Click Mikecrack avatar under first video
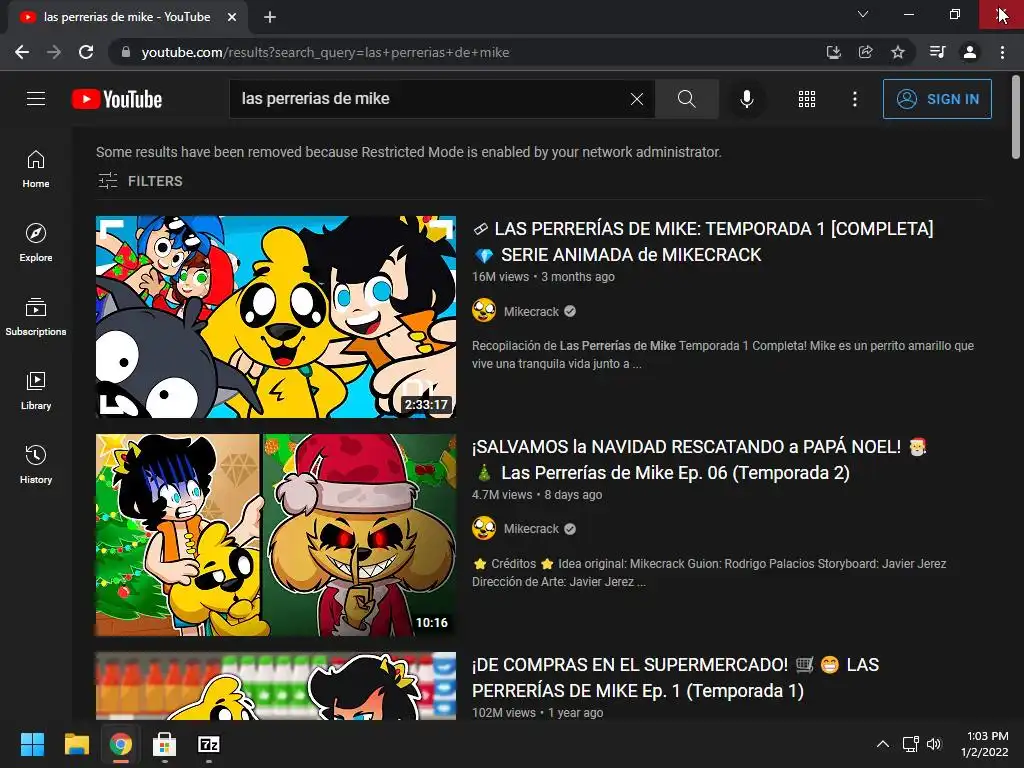This screenshot has height=768, width=1024. point(484,311)
